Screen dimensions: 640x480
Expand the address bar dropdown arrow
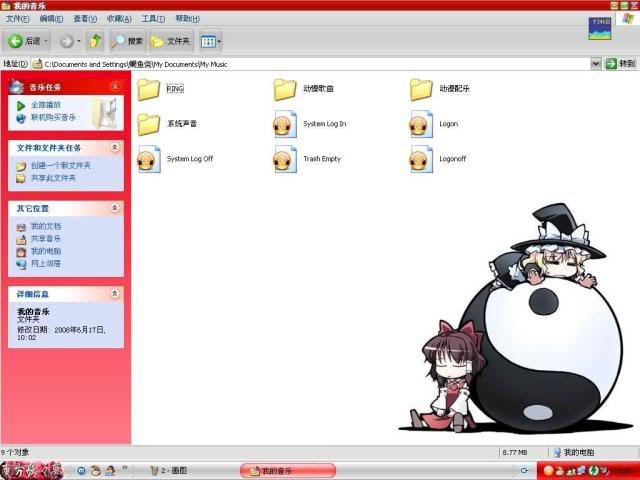coord(596,64)
